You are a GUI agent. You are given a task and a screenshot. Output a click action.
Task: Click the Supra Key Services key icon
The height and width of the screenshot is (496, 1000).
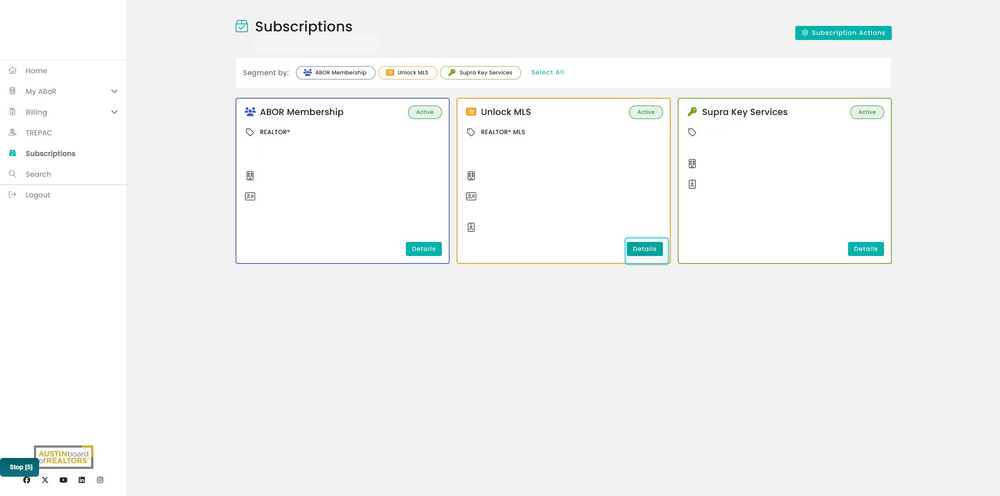(692, 112)
